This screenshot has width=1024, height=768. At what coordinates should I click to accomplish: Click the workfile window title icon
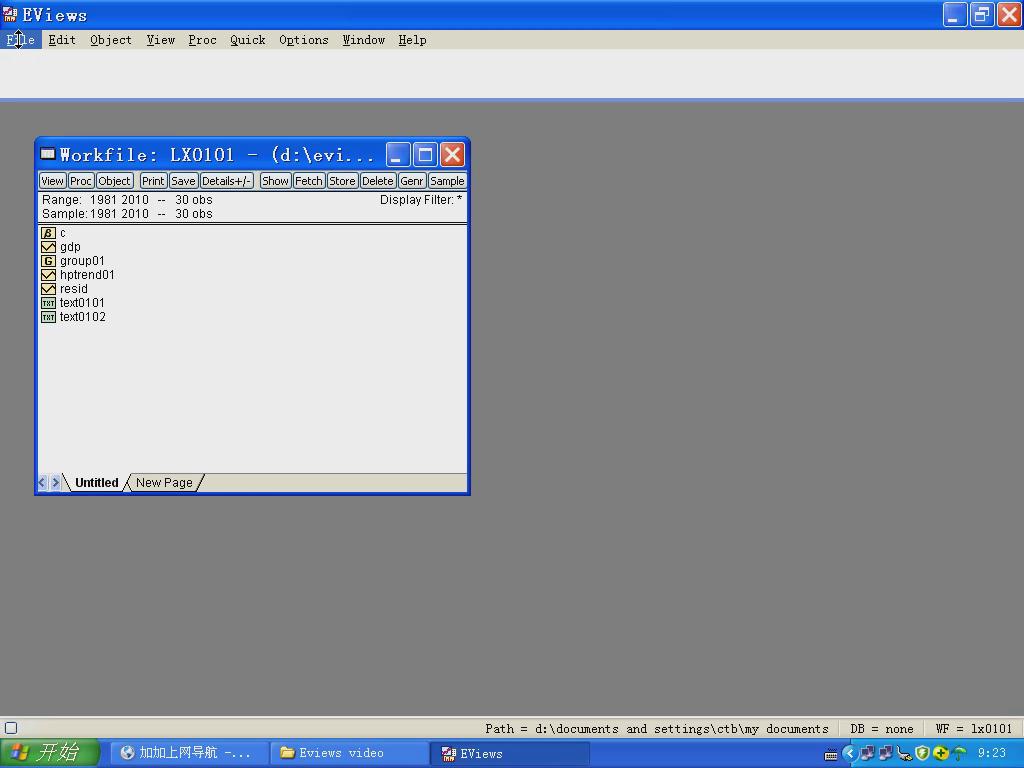coord(48,154)
